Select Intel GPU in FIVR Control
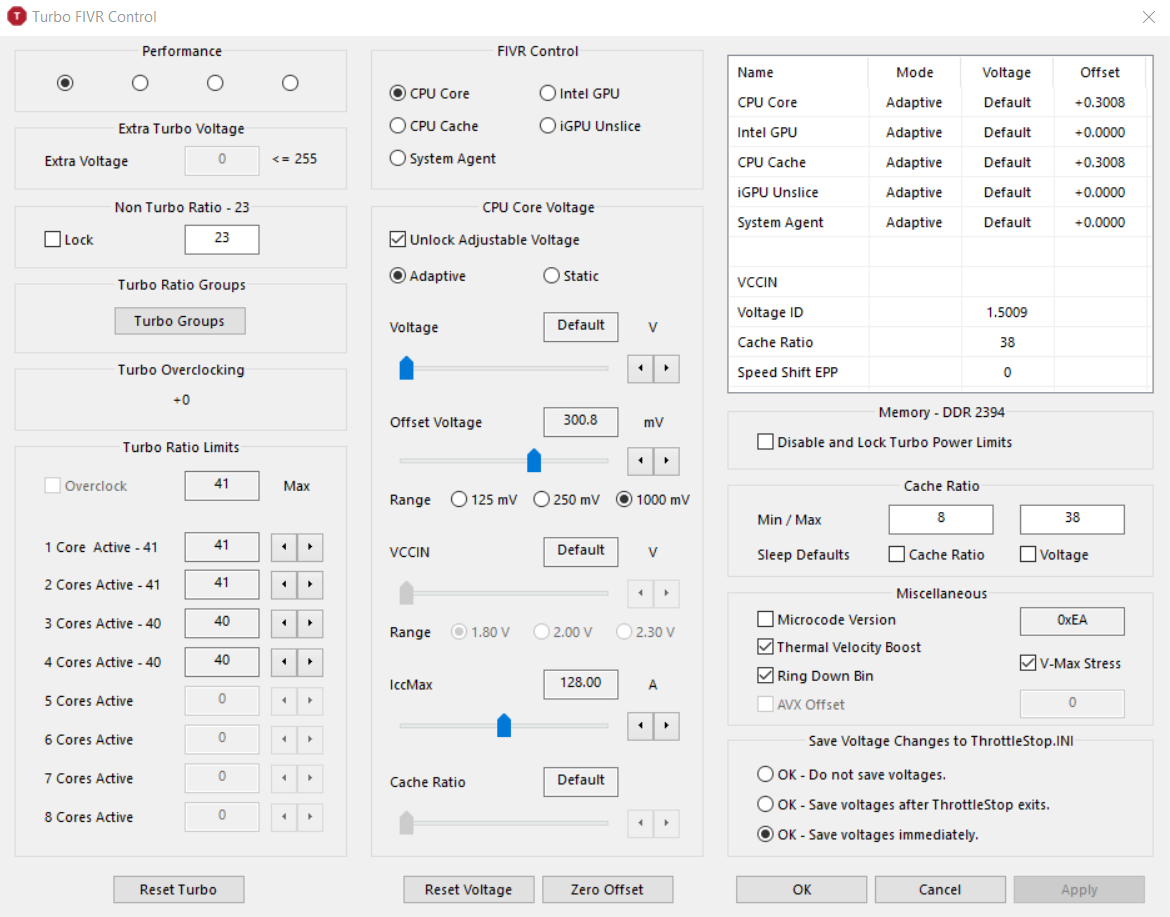Screen dimensions: 1170x917 click(x=580, y=93)
